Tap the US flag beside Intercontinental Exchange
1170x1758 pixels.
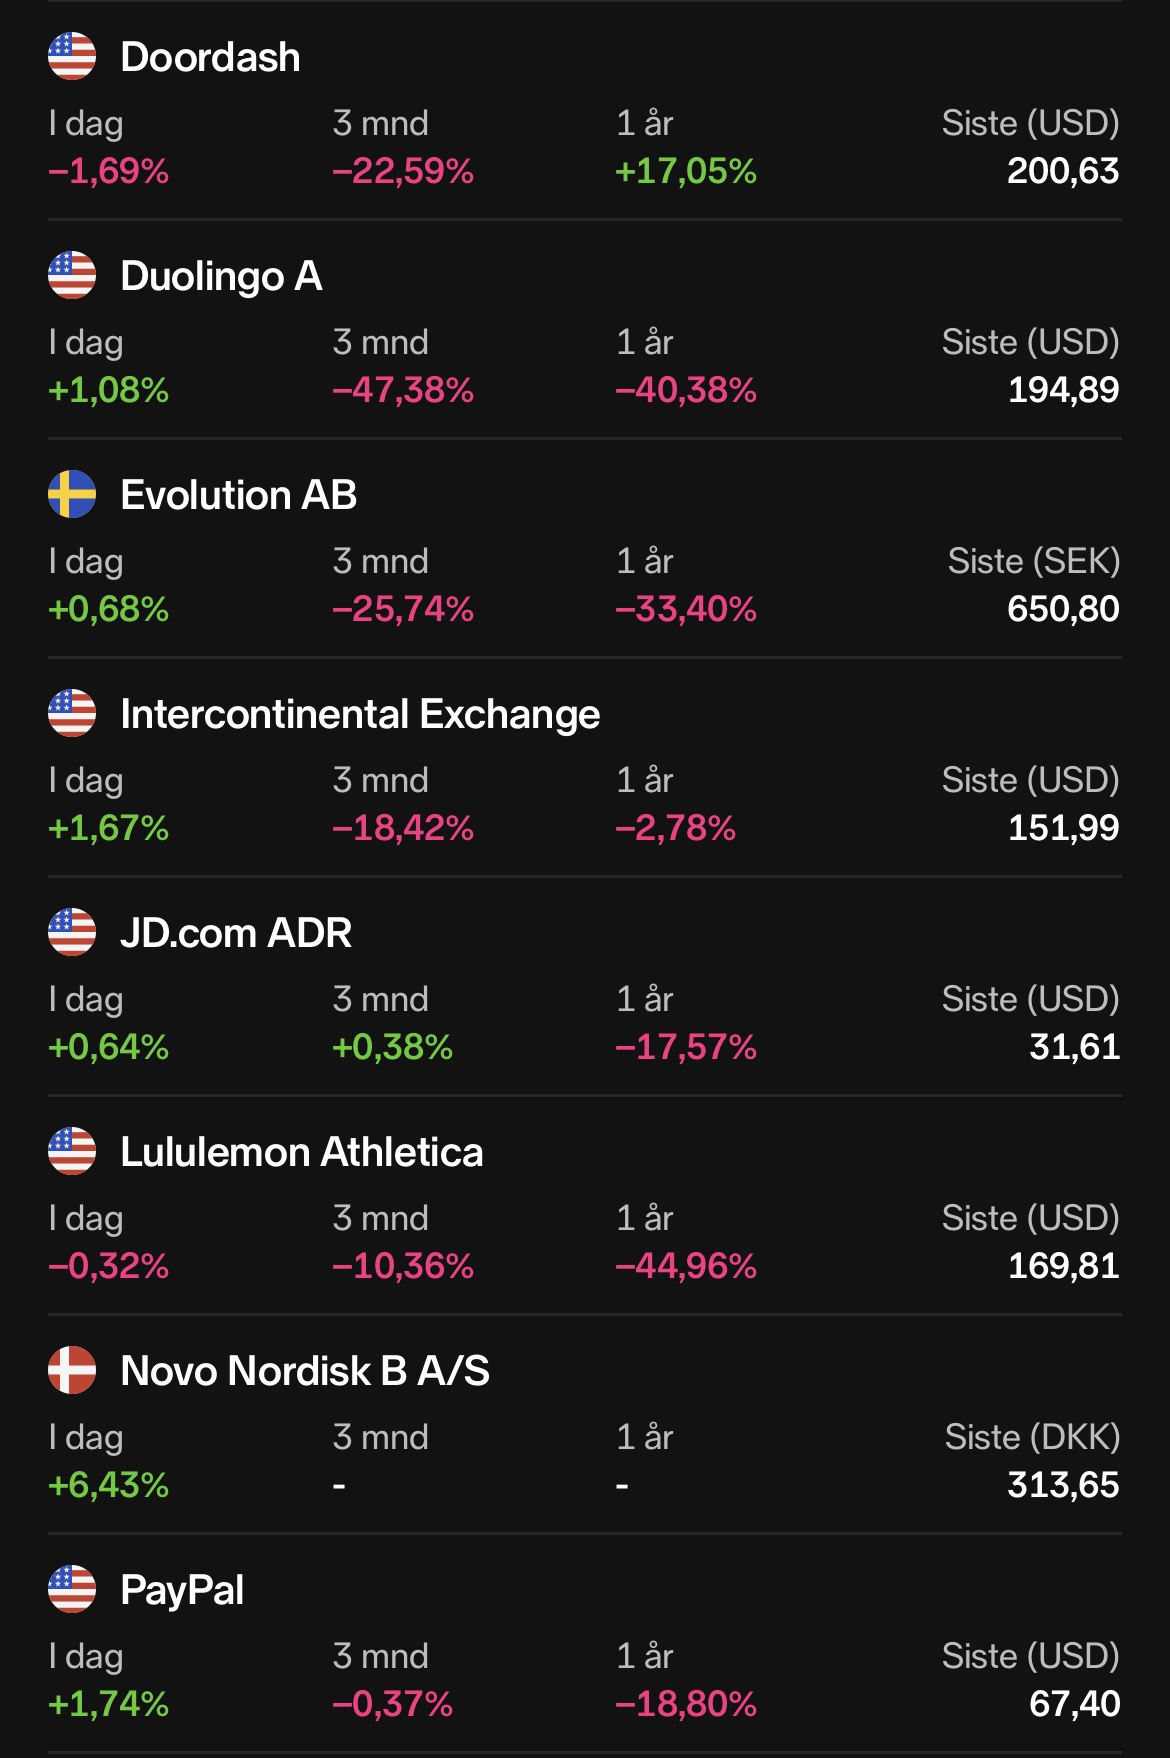point(72,713)
